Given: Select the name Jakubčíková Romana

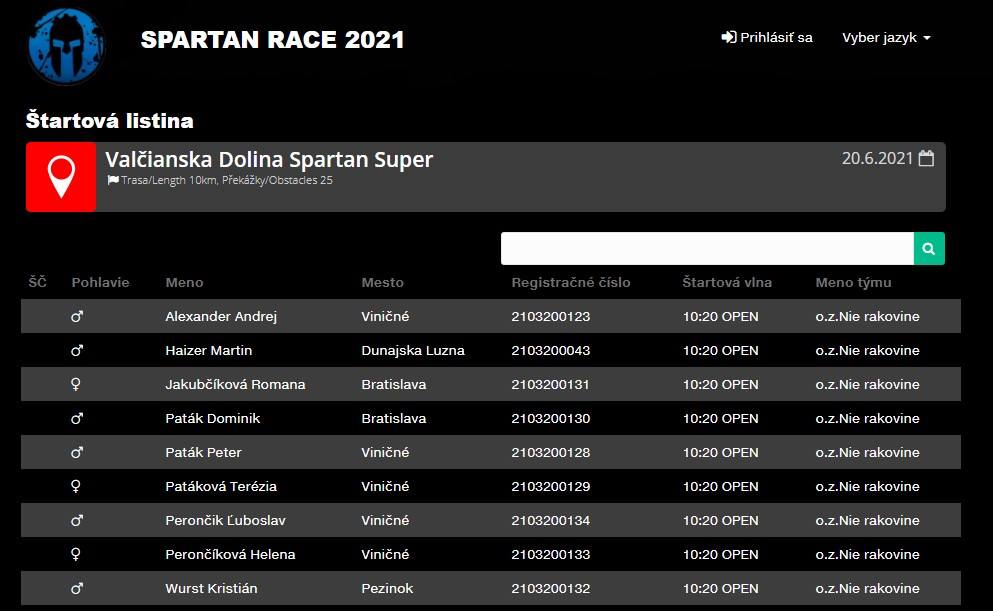Looking at the screenshot, I should coord(235,384).
